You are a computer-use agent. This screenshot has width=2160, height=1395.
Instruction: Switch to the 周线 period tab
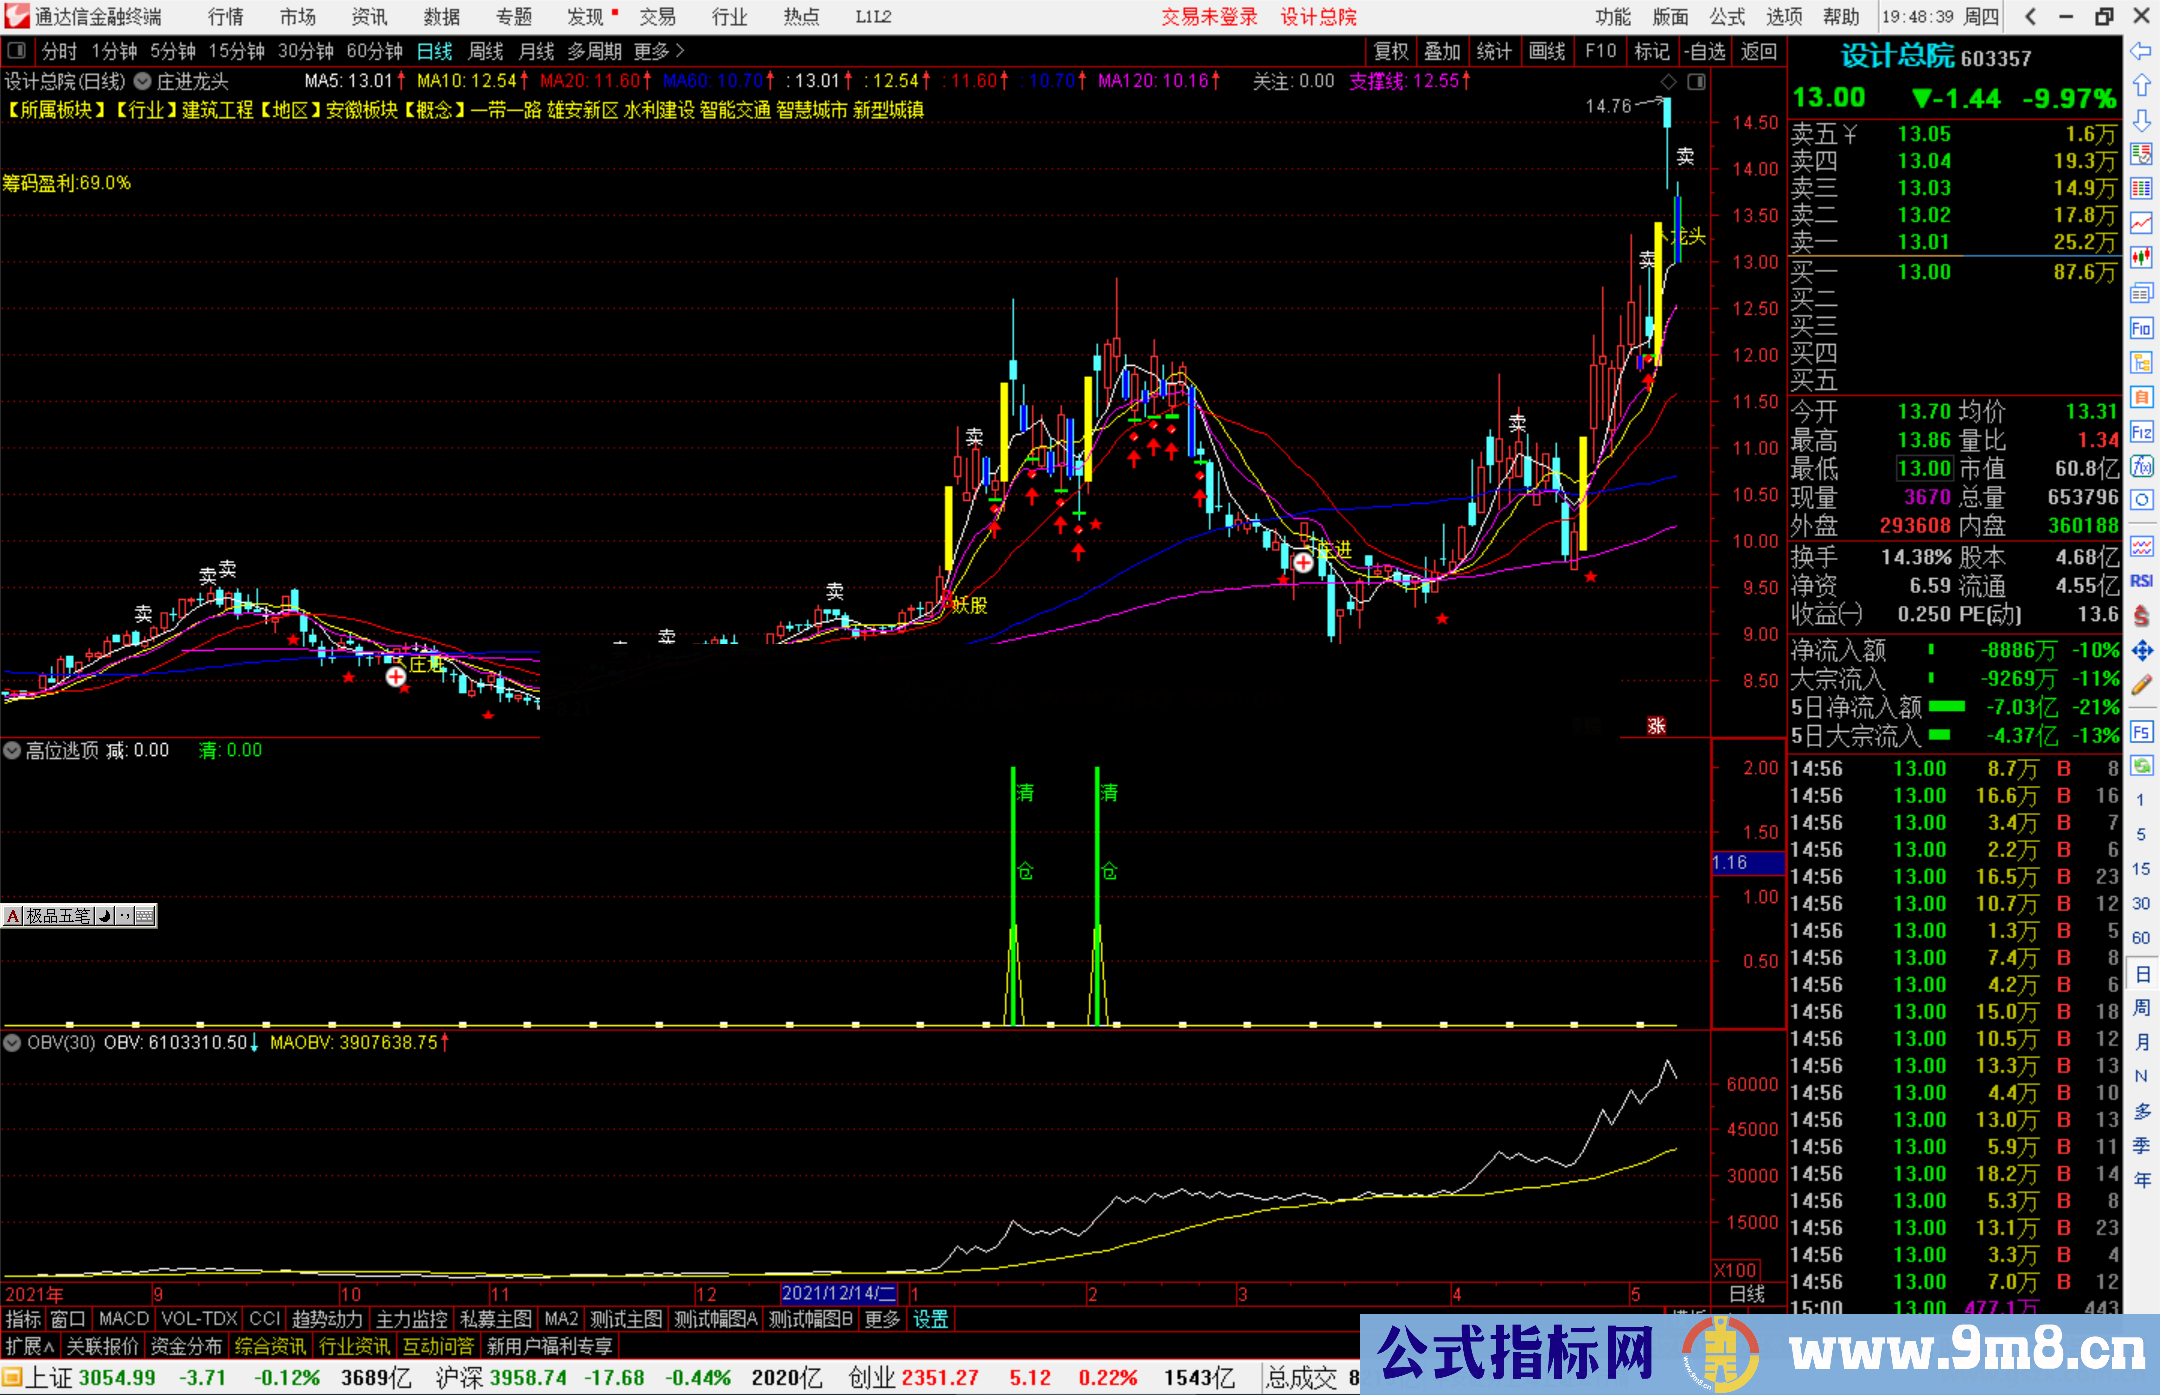pos(486,51)
